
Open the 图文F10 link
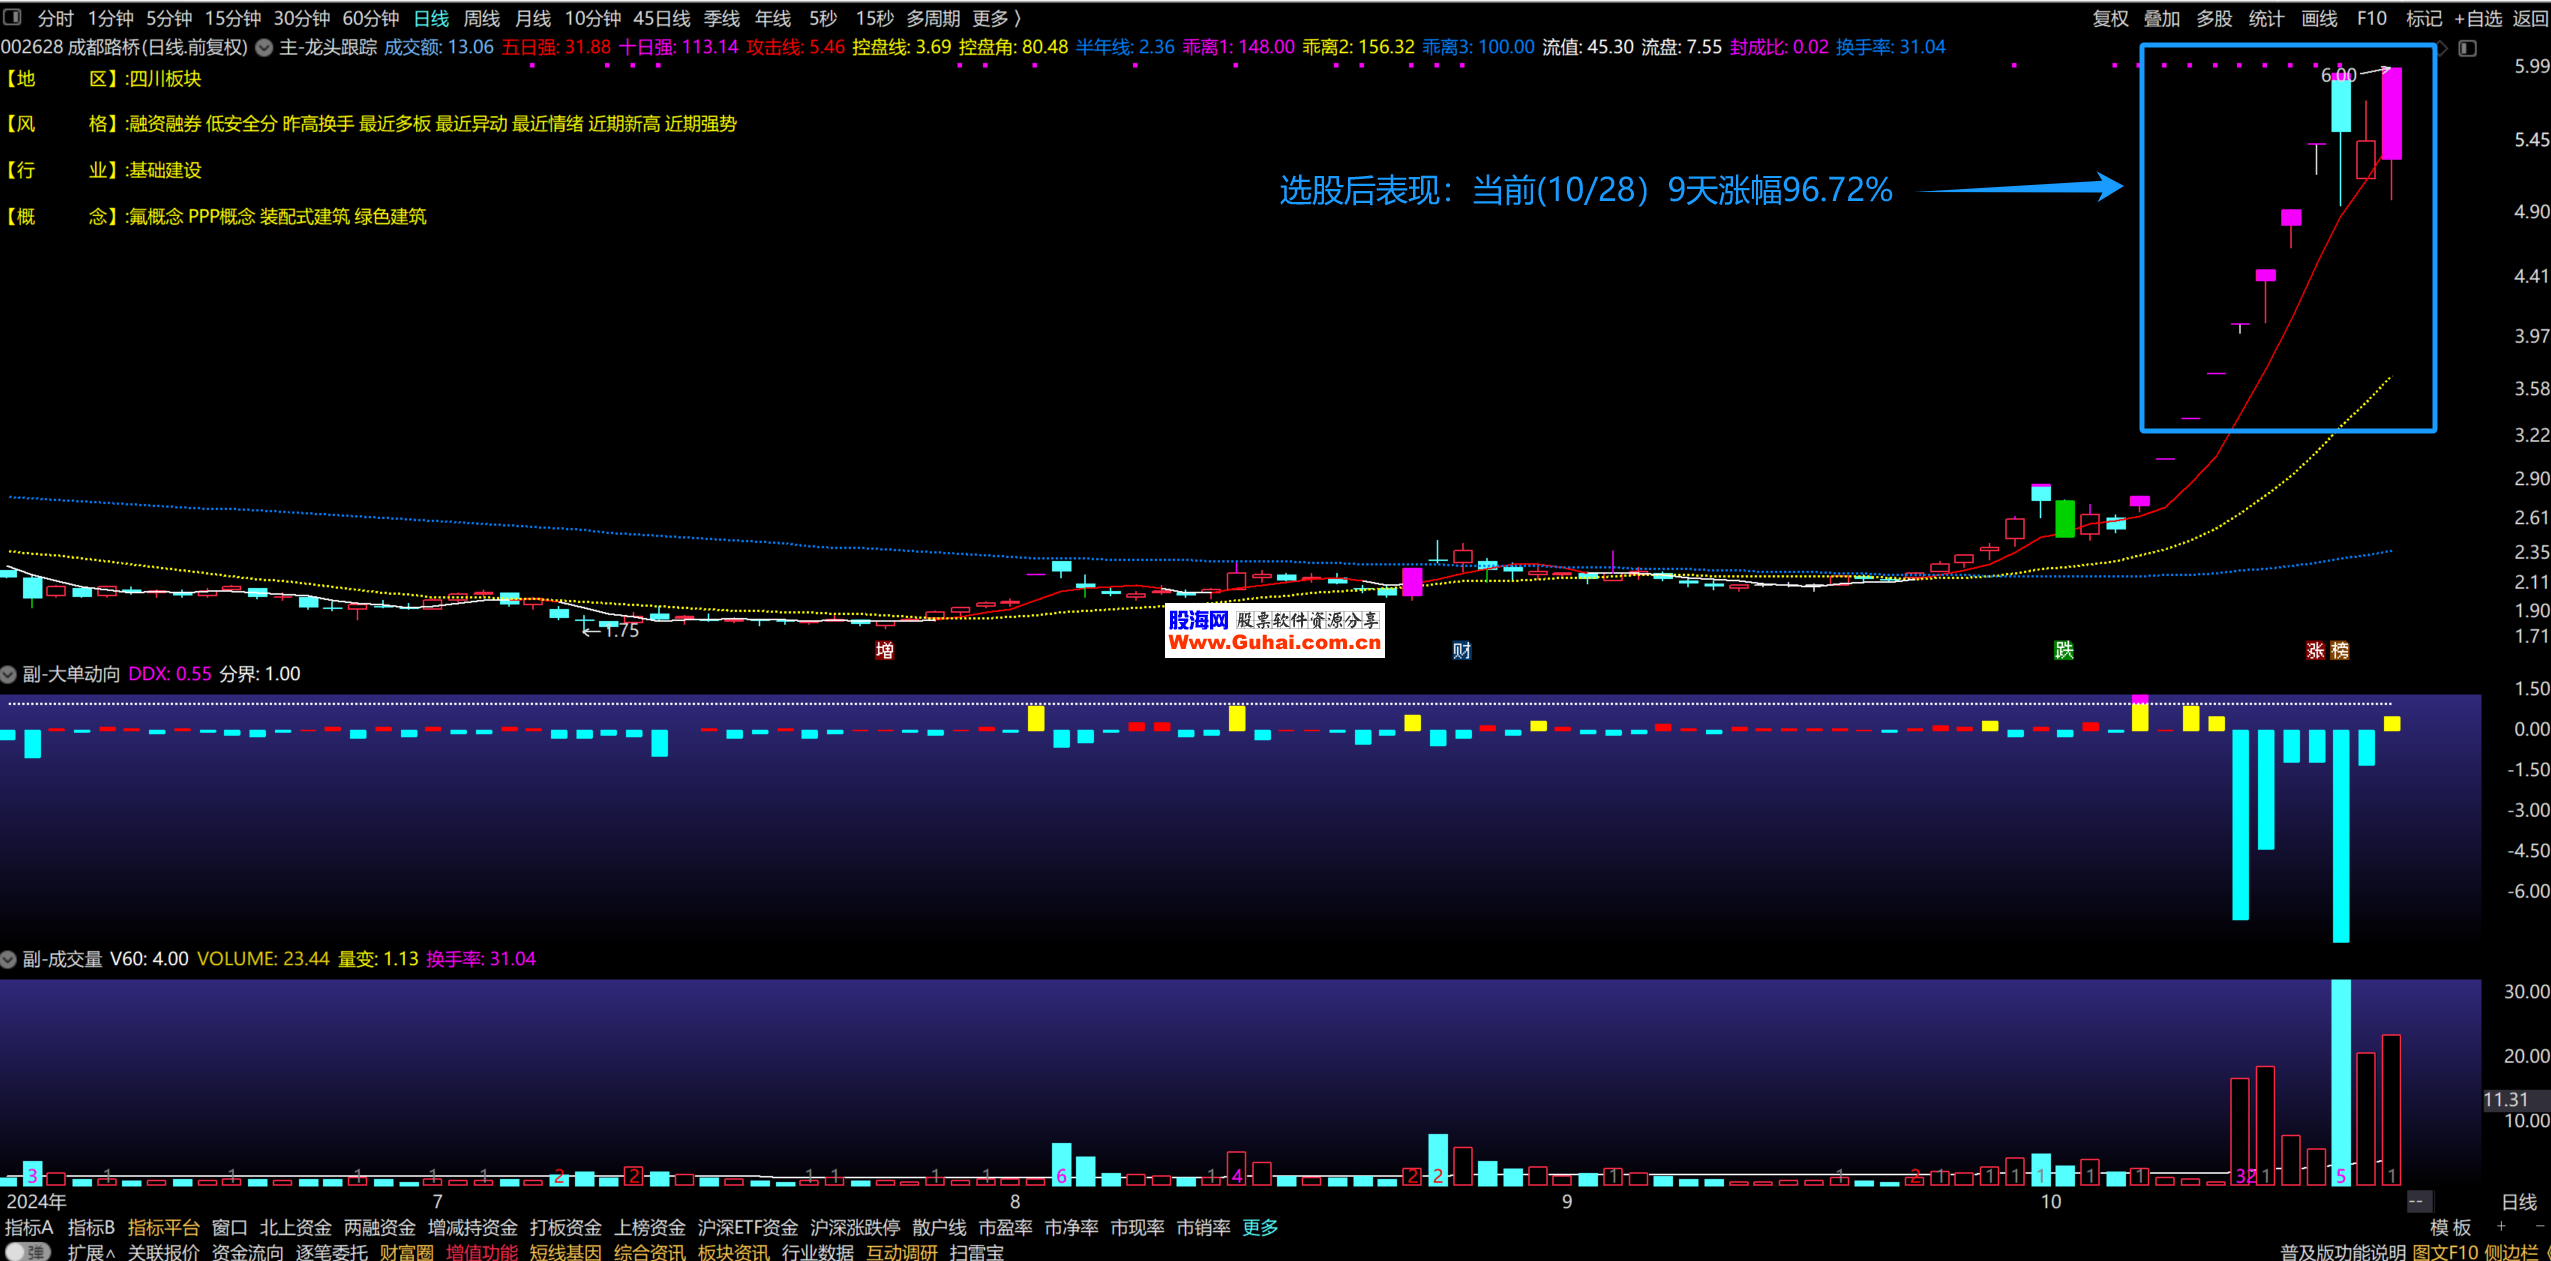tap(2445, 1252)
